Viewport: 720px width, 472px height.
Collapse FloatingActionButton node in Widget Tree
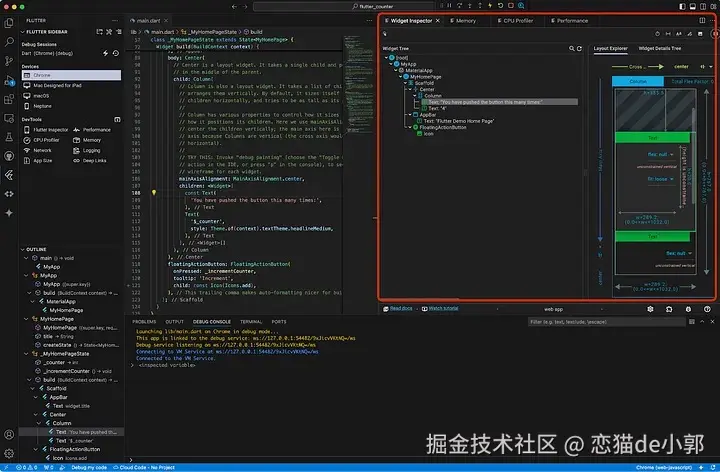pyautogui.click(x=410, y=127)
